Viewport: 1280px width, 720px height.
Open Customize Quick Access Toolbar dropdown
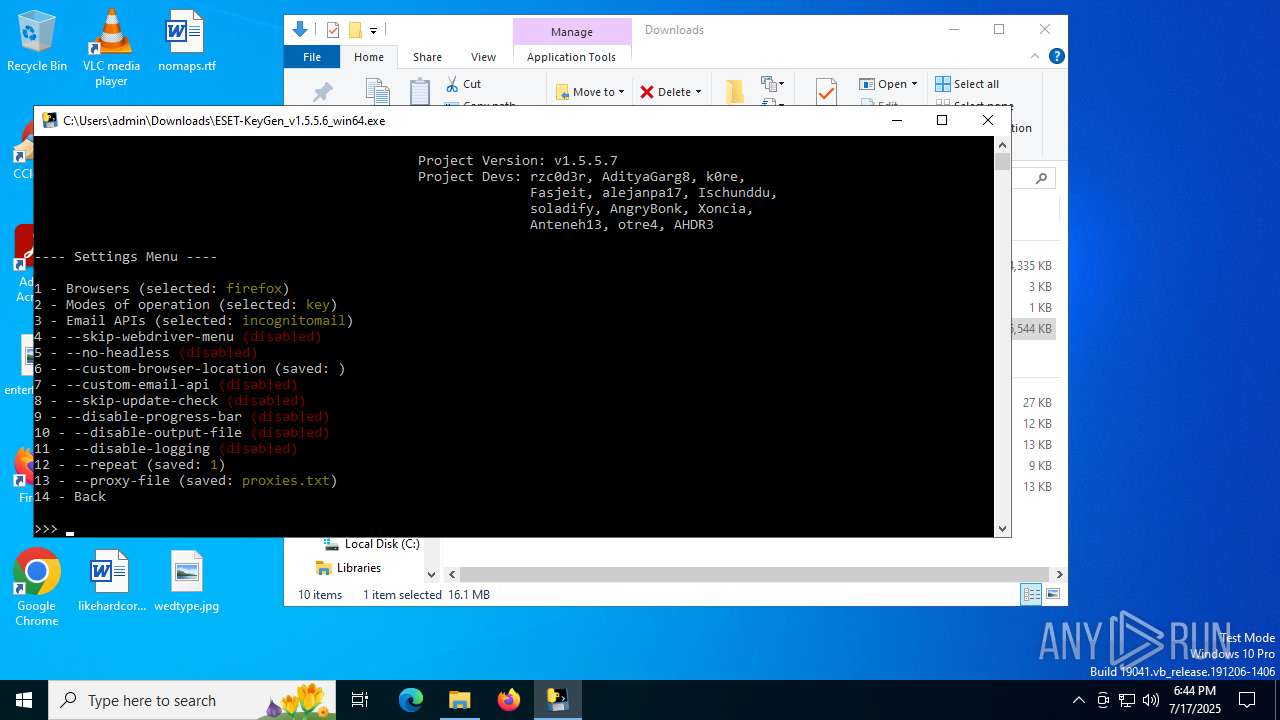point(374,30)
